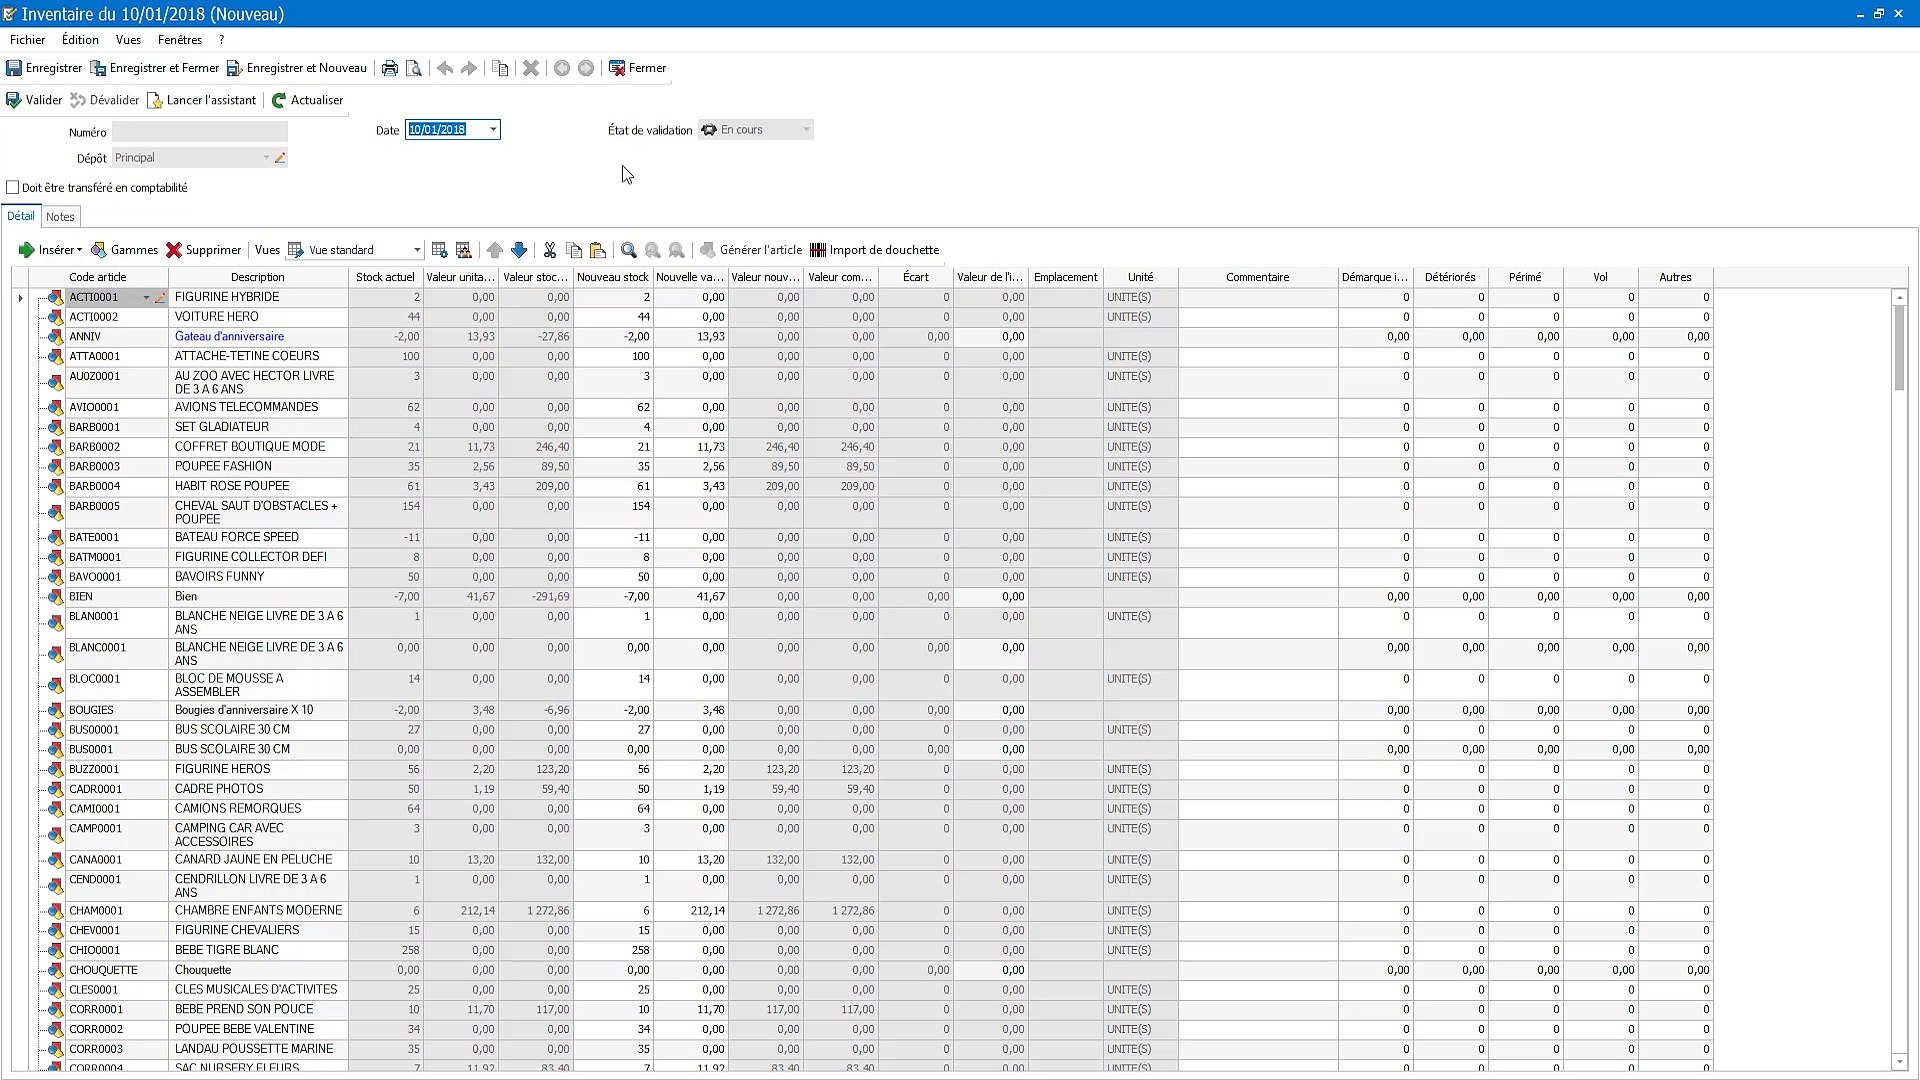Click the Fermer button
The height and width of the screenshot is (1080, 1920).
(x=637, y=68)
